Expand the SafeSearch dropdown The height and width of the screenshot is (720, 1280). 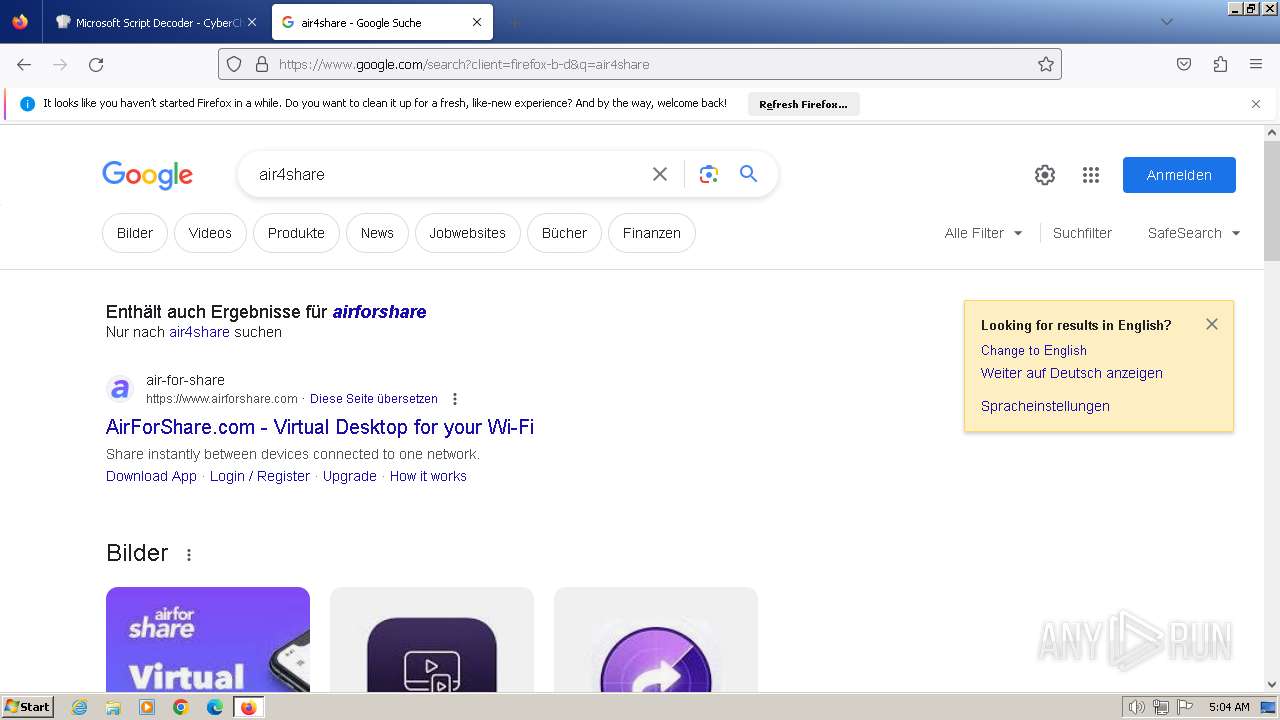(x=1194, y=233)
